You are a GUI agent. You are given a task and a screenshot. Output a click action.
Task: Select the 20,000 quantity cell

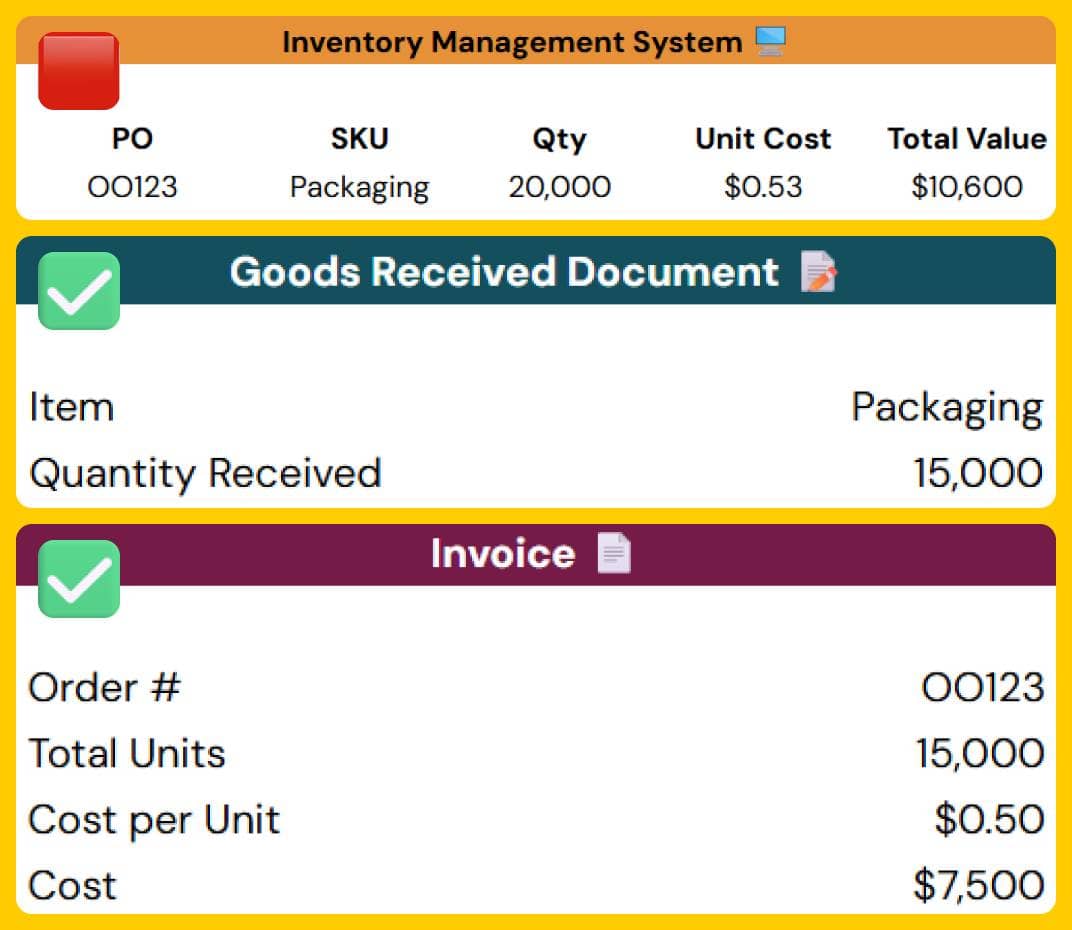coord(559,187)
